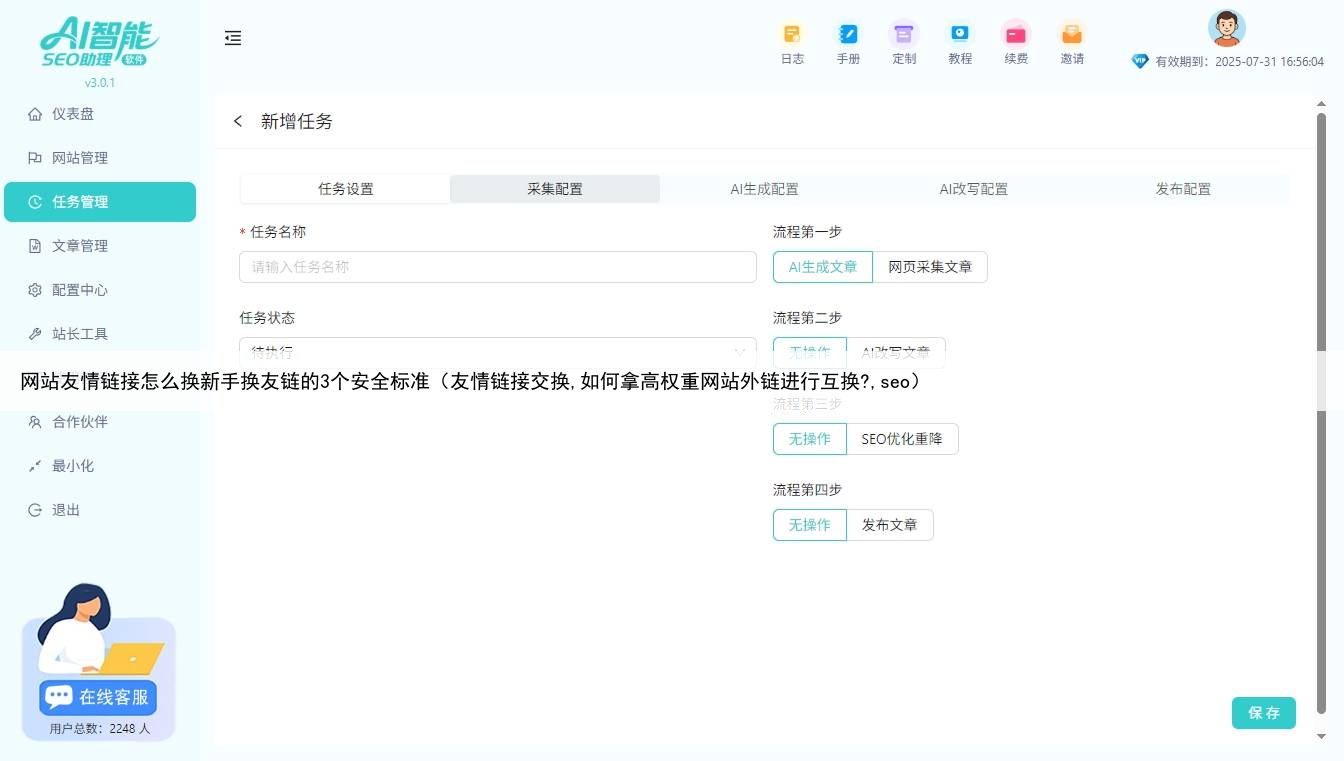
Task: Enable 发布文章 in 流程第四步
Action: point(890,524)
